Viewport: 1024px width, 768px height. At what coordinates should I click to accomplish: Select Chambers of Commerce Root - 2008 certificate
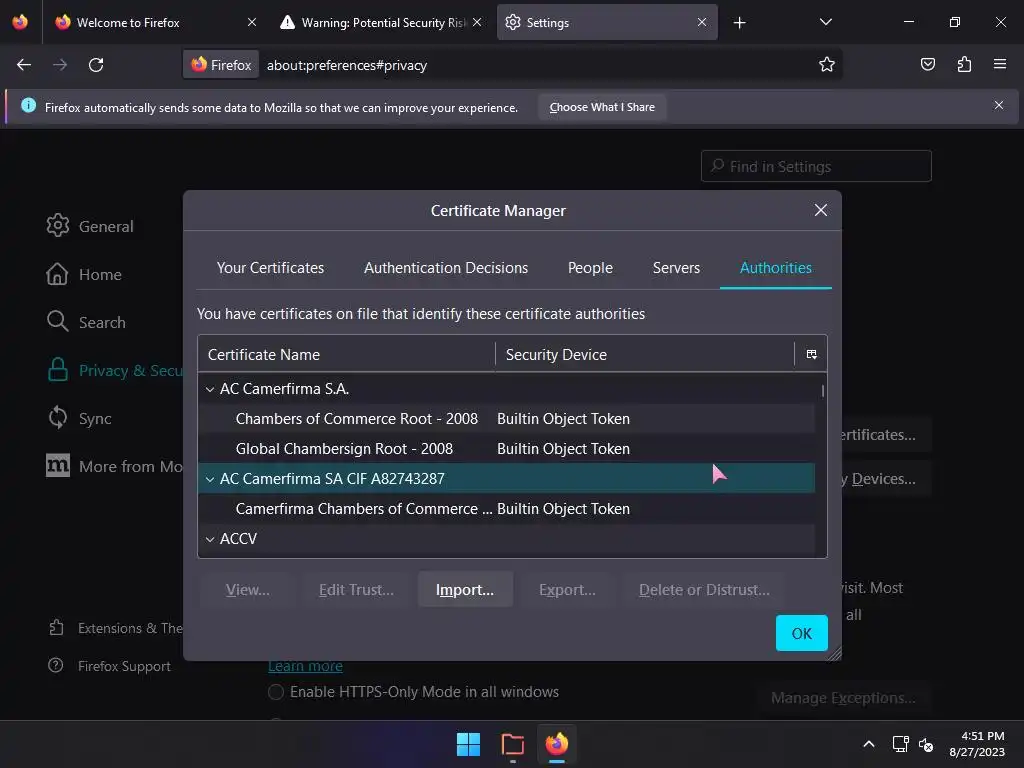click(506, 419)
